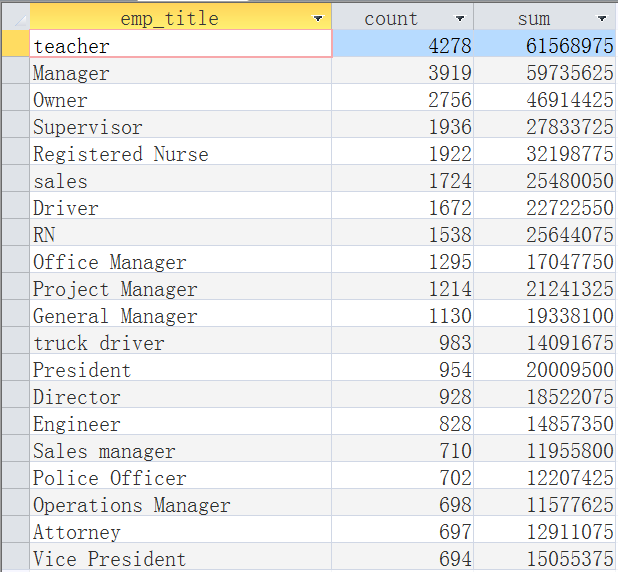Click the count value 928
This screenshot has height=572, width=618.
(455, 397)
